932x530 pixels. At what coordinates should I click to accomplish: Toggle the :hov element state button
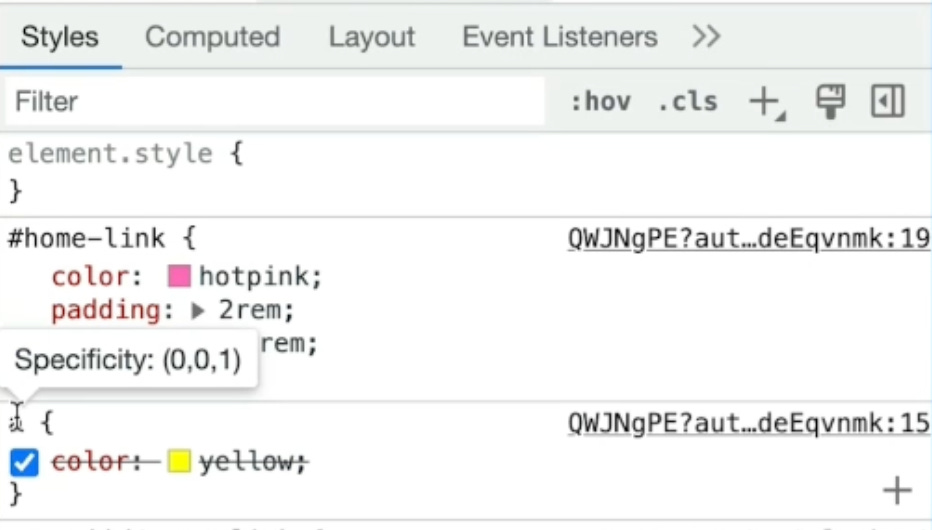pyautogui.click(x=600, y=102)
